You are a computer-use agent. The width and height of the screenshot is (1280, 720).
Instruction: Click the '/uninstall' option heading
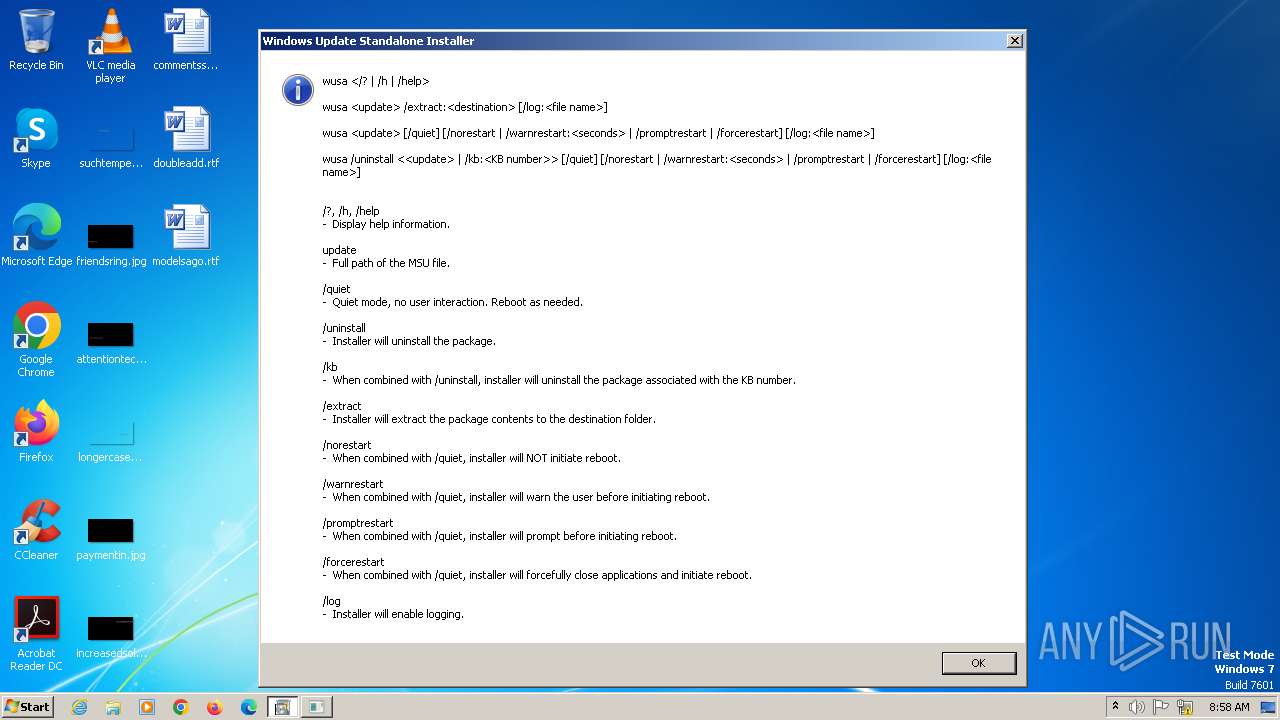point(344,328)
